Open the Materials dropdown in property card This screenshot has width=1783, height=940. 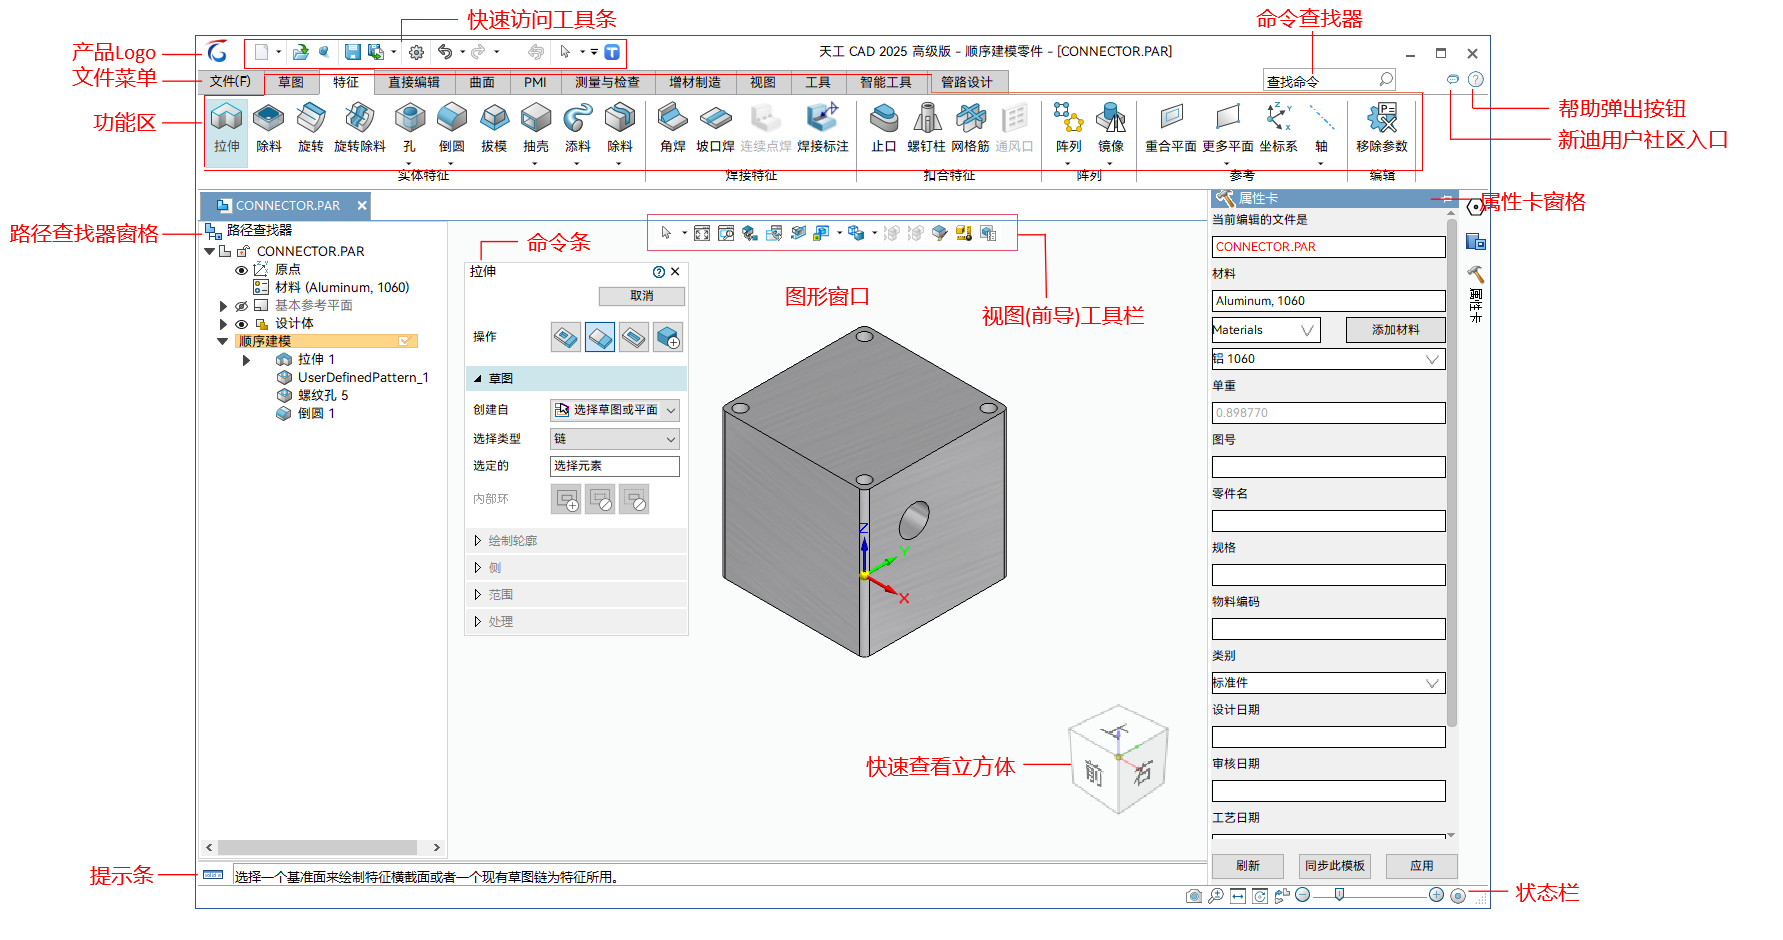[x=1266, y=330]
